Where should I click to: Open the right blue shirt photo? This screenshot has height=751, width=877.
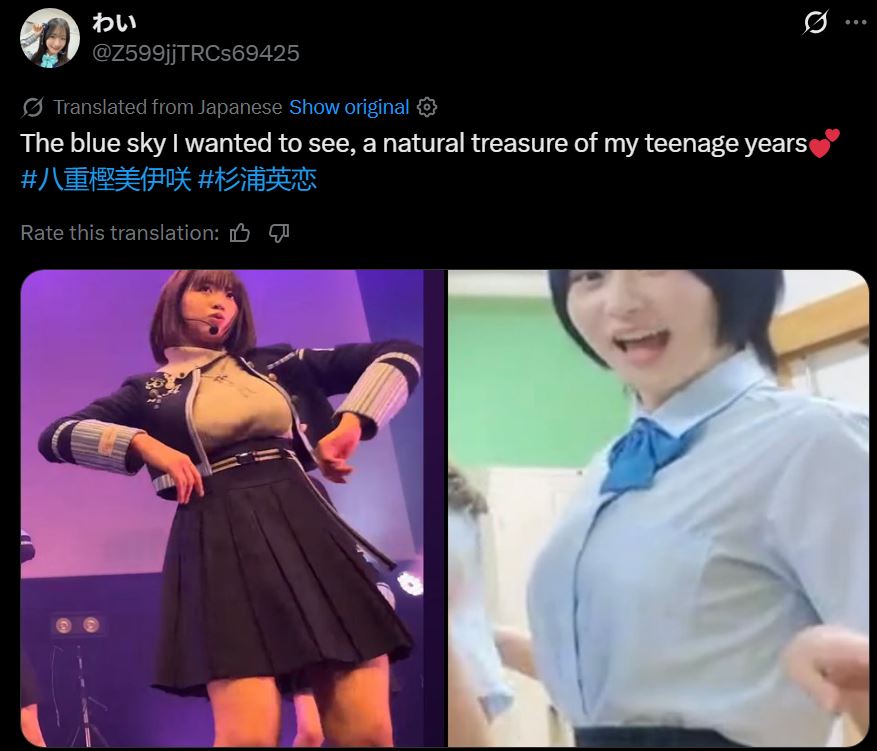click(658, 508)
